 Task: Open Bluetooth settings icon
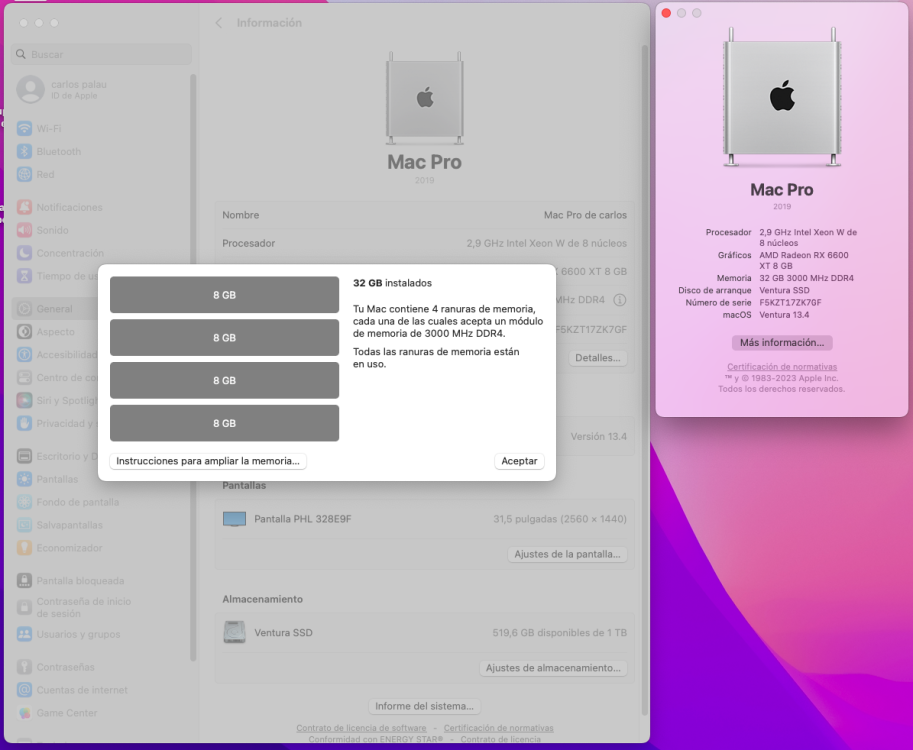tap(24, 151)
